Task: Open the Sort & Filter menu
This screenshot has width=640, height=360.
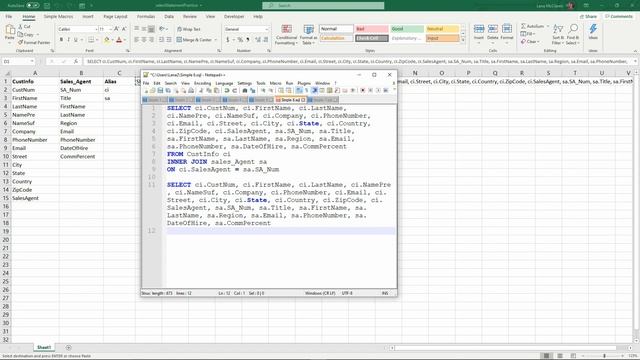Action: pyautogui.click(x=558, y=34)
